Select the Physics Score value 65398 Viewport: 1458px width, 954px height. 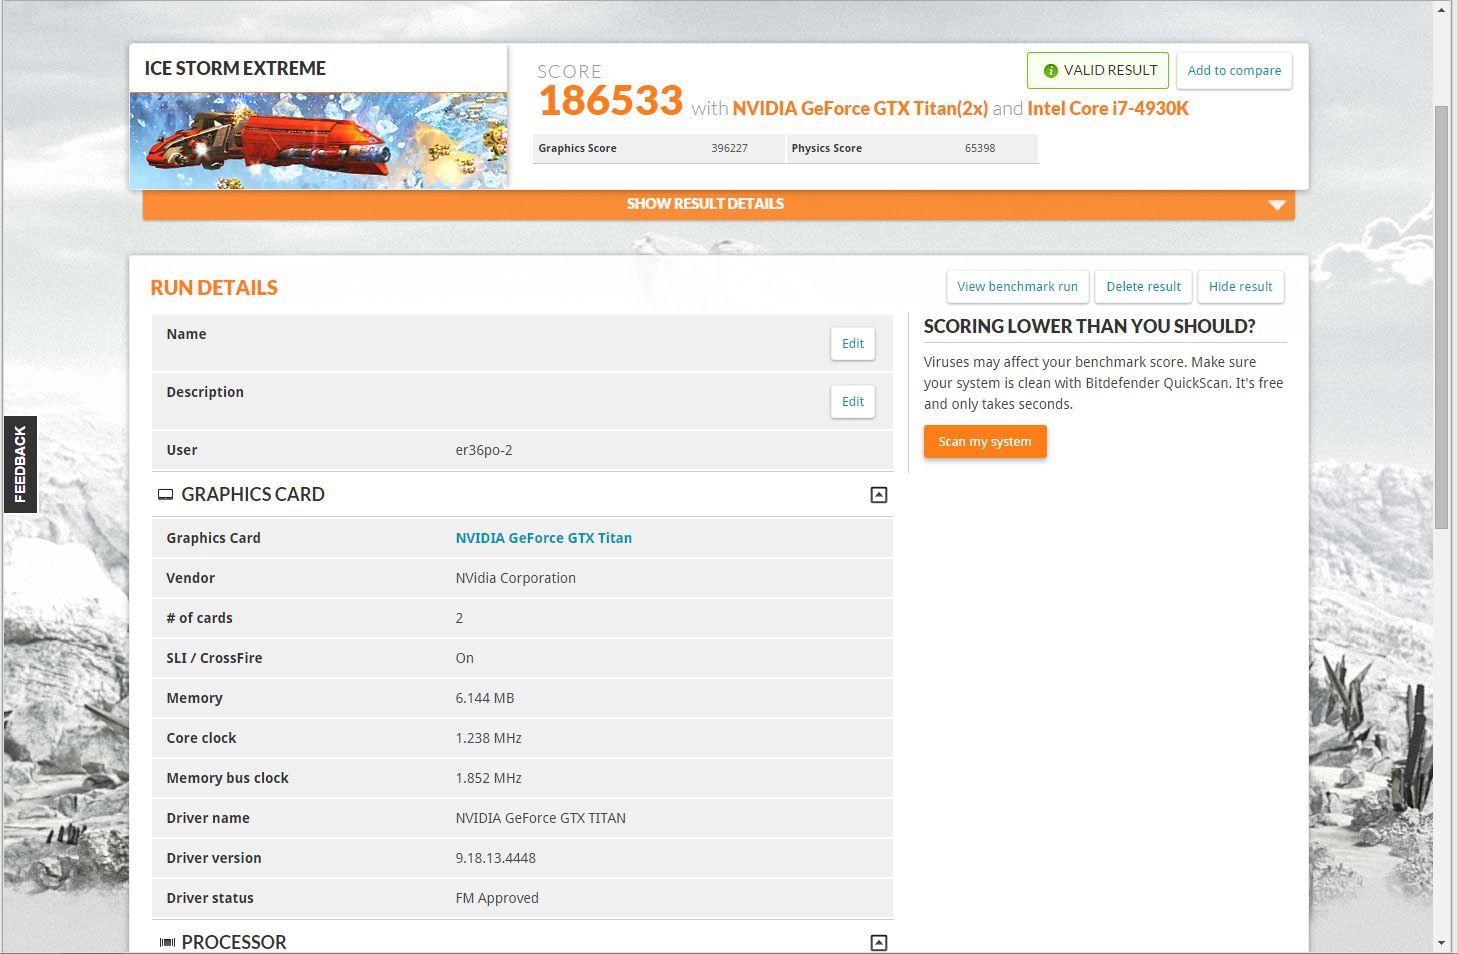[x=980, y=149]
